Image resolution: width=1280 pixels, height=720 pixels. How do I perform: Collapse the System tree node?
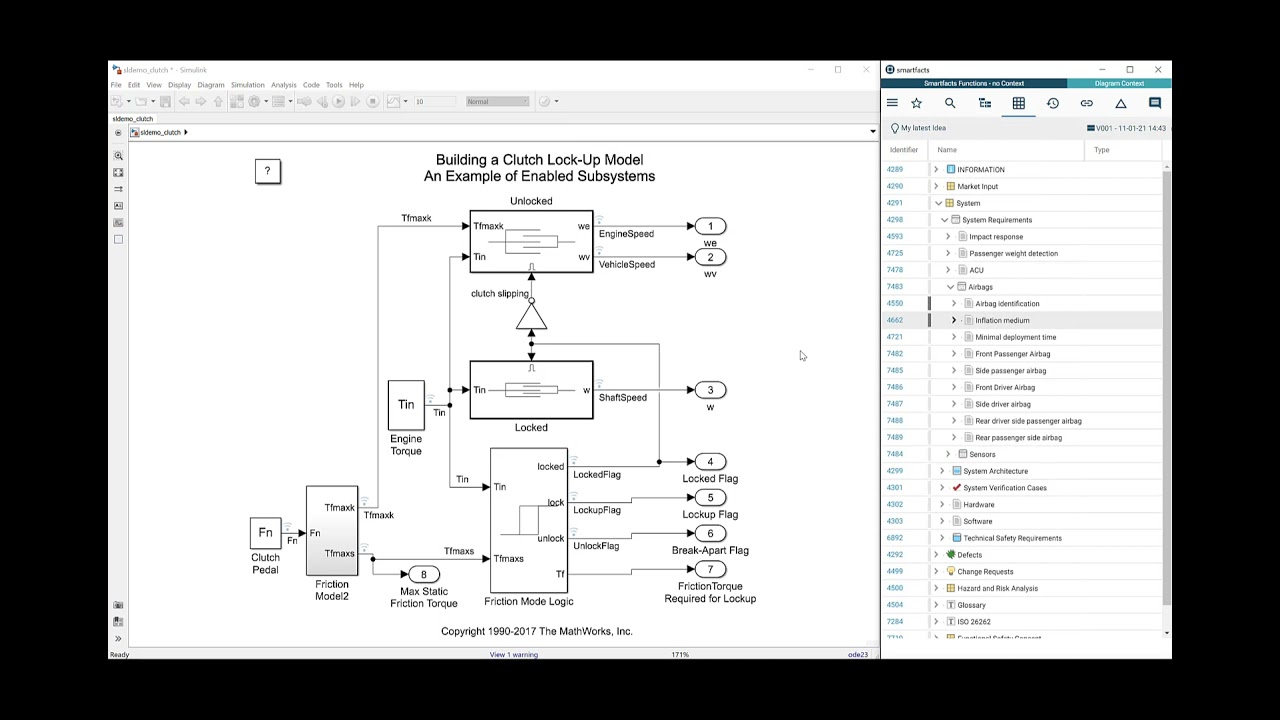click(x=937, y=203)
